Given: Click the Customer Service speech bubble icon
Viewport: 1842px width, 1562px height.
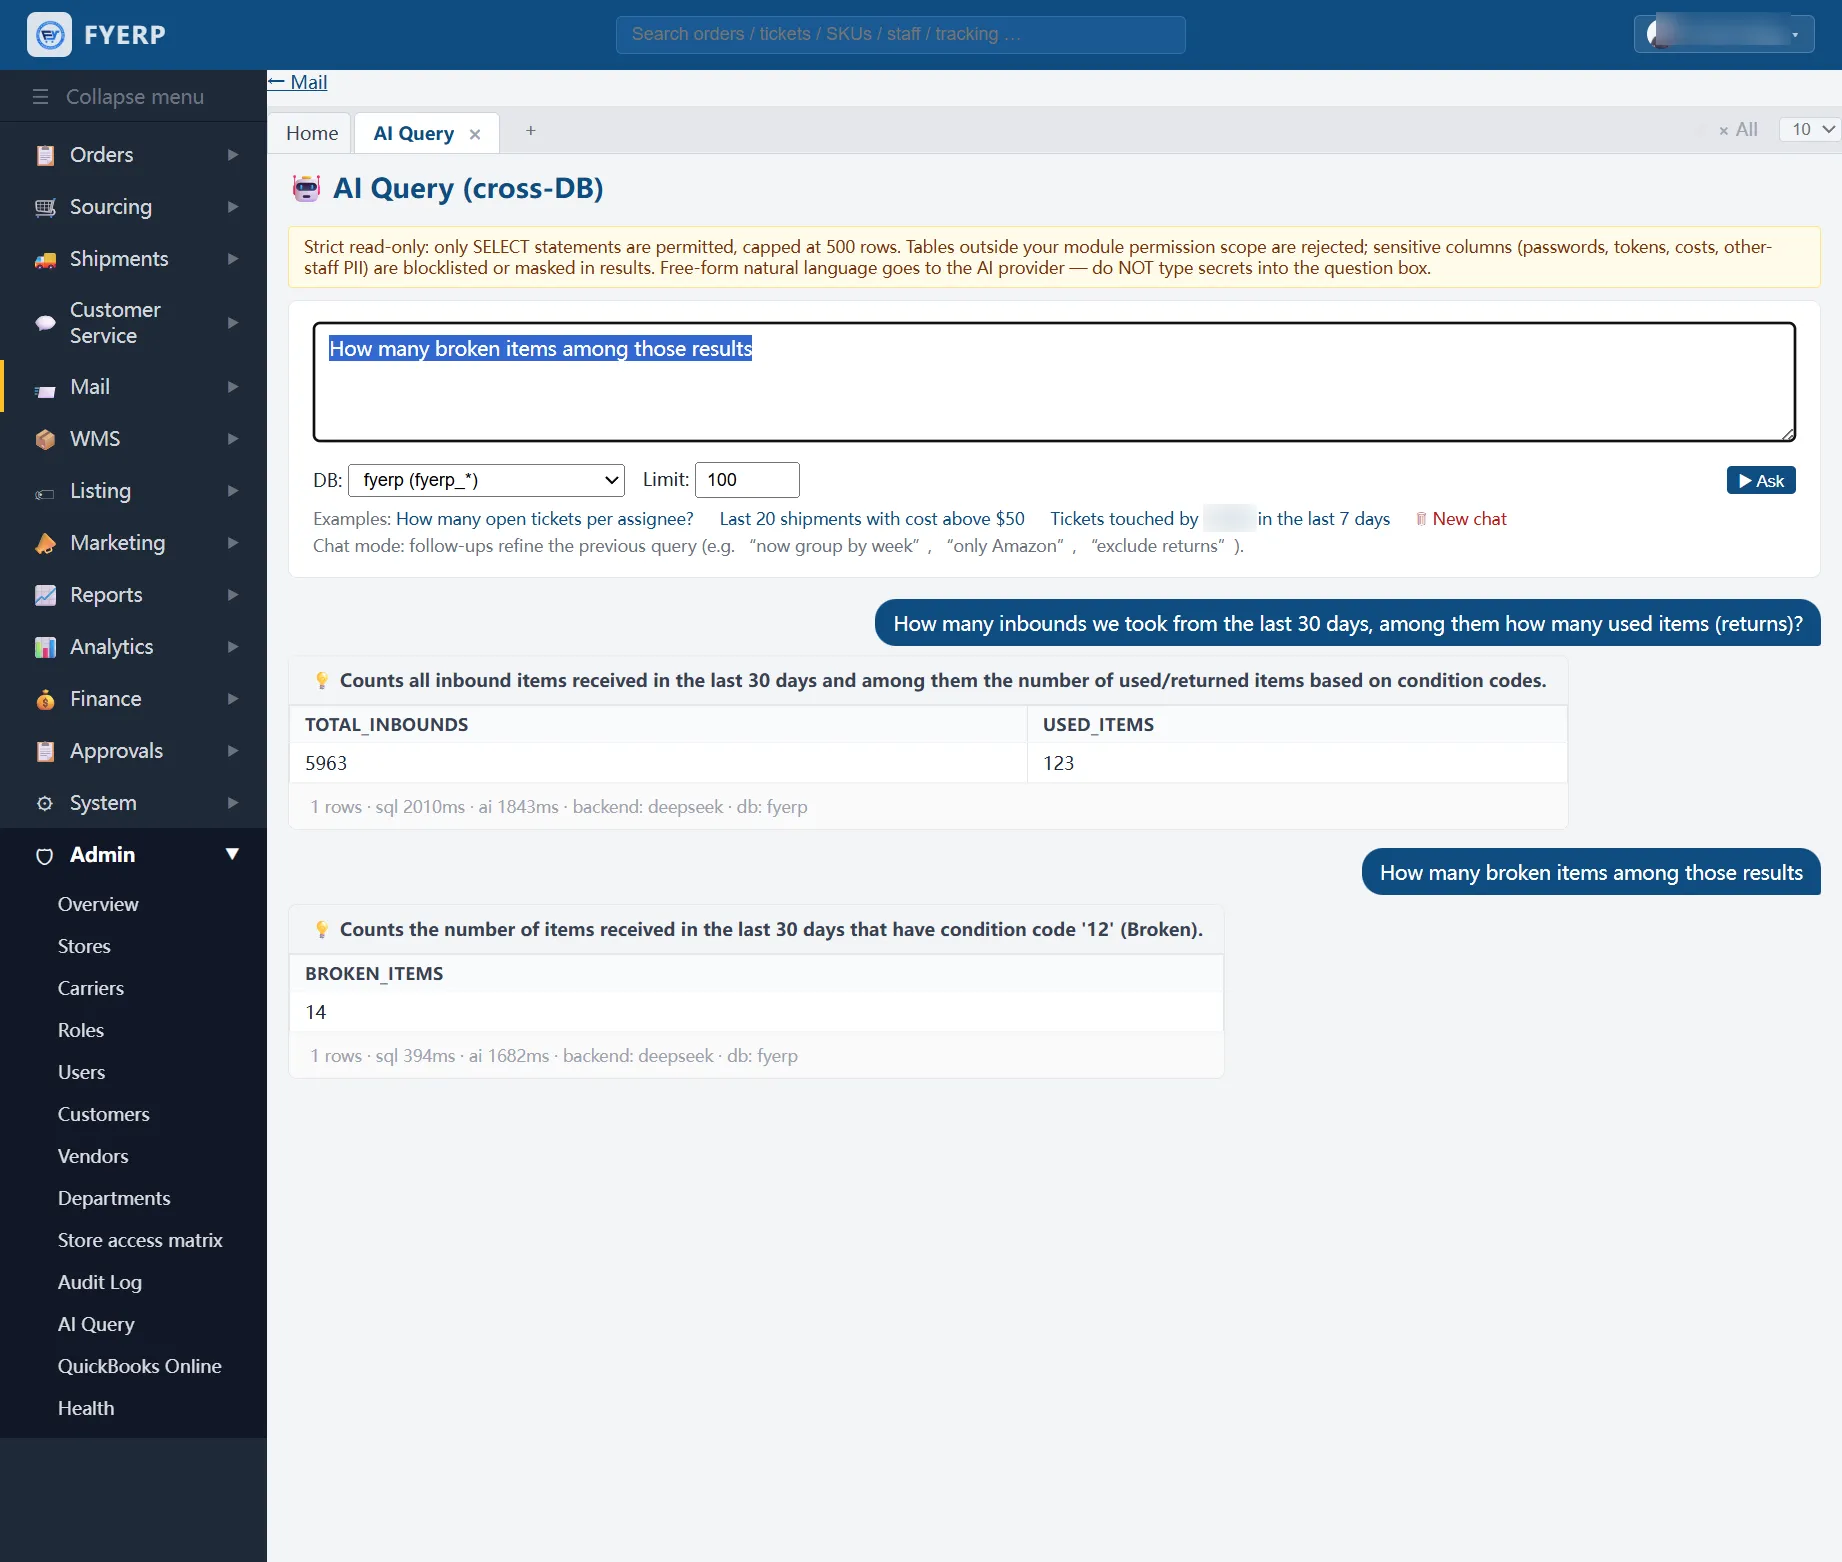Looking at the screenshot, I should [45, 323].
